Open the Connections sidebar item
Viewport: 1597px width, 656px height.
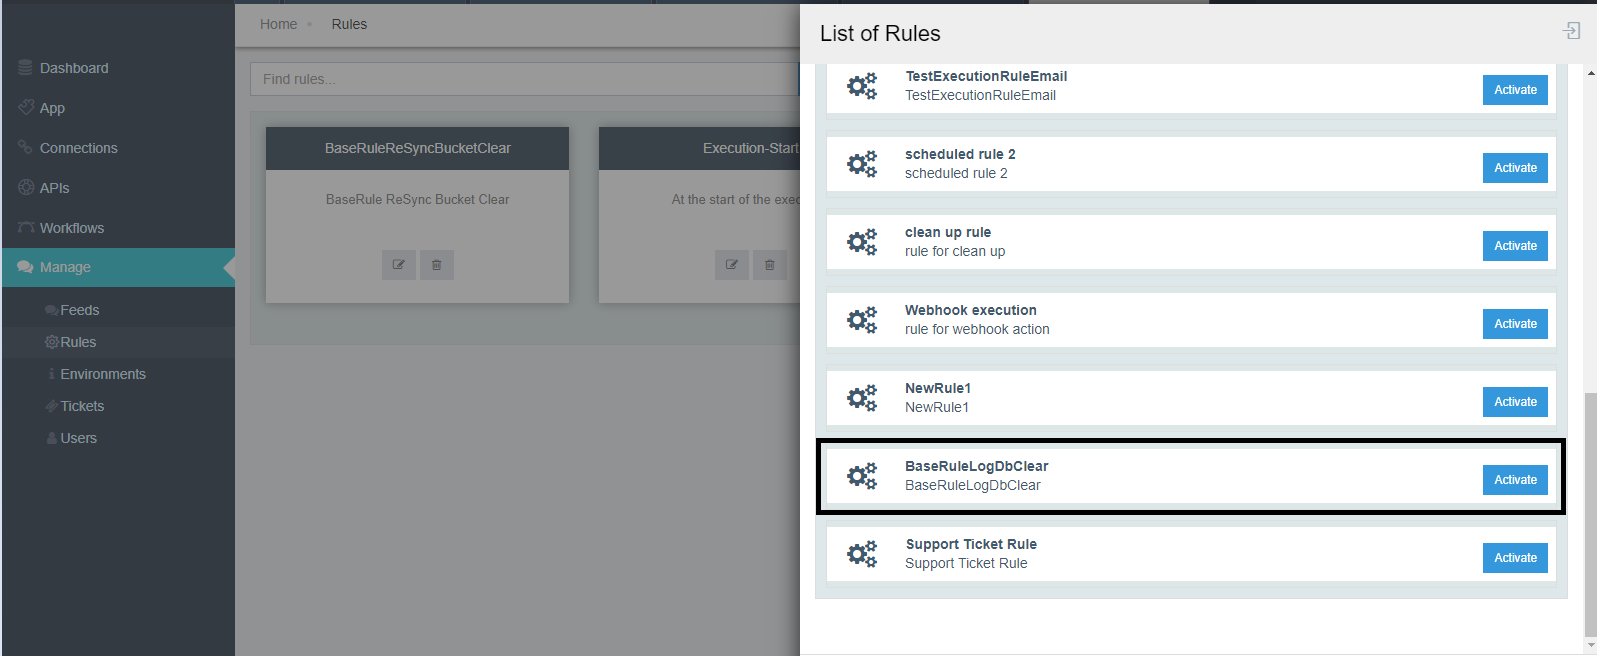78,148
